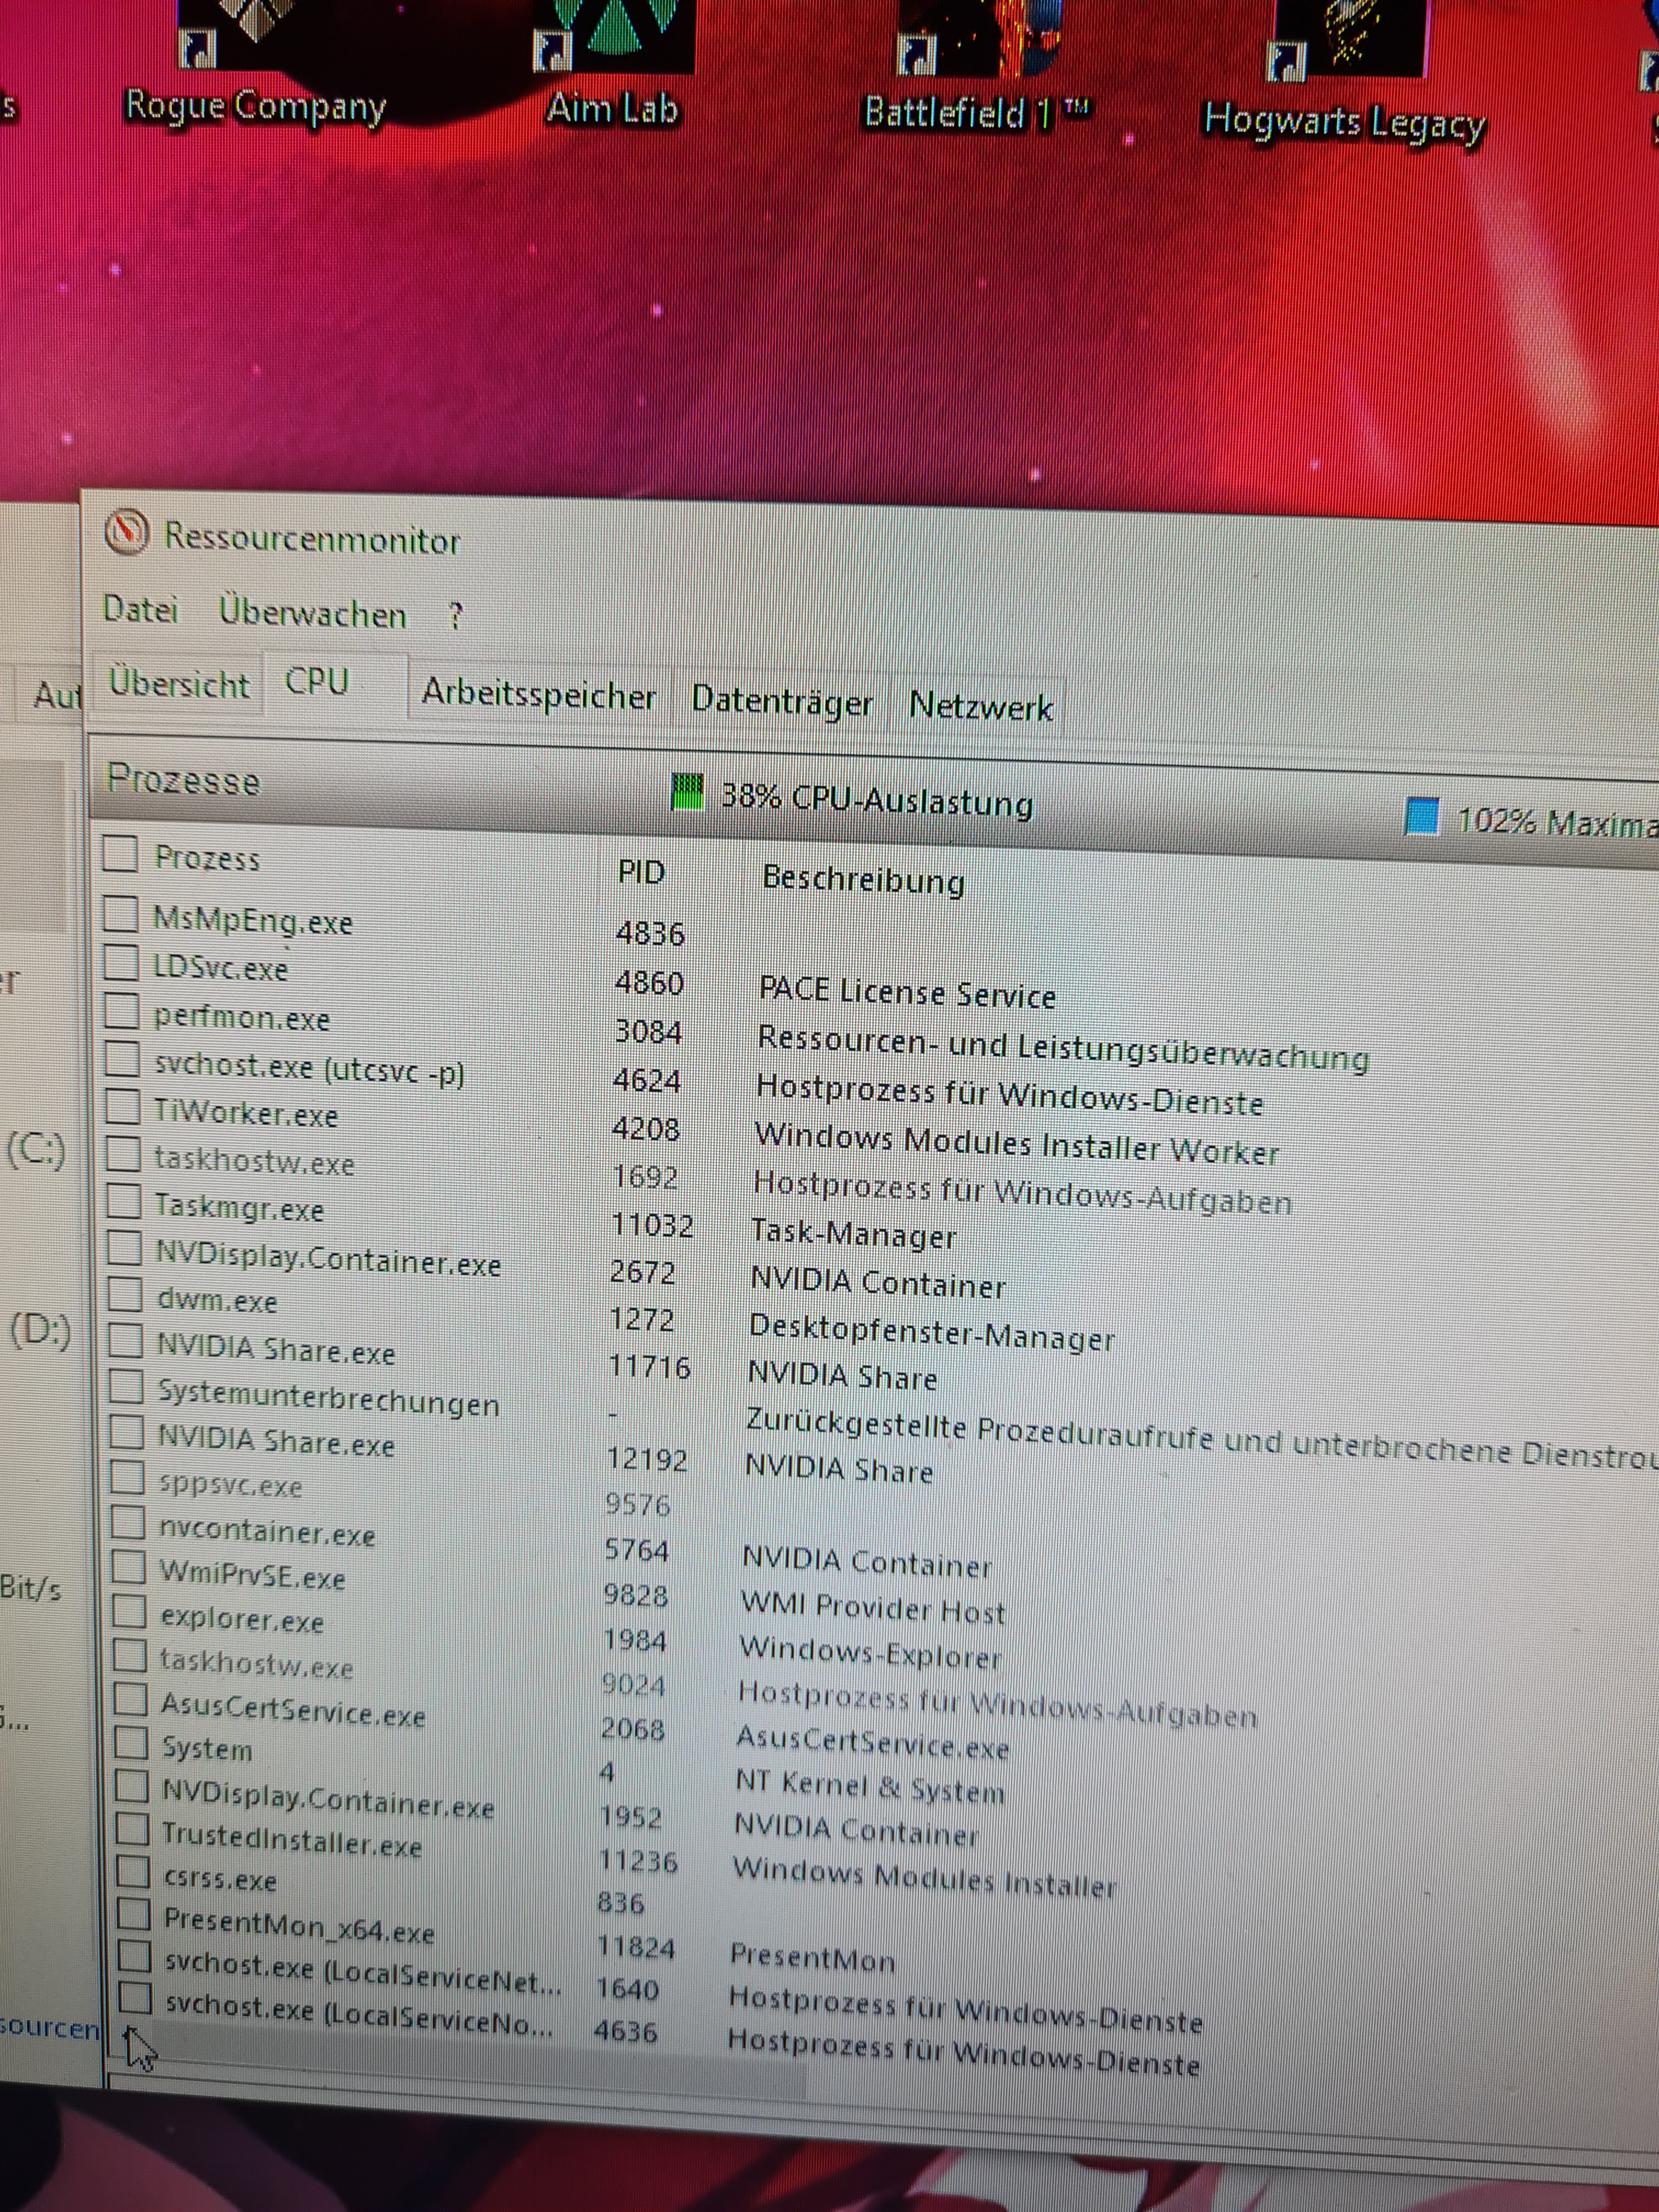Click the Ressourcenmonitor title bar icon
Image resolution: width=1659 pixels, height=2212 pixels.
127,533
